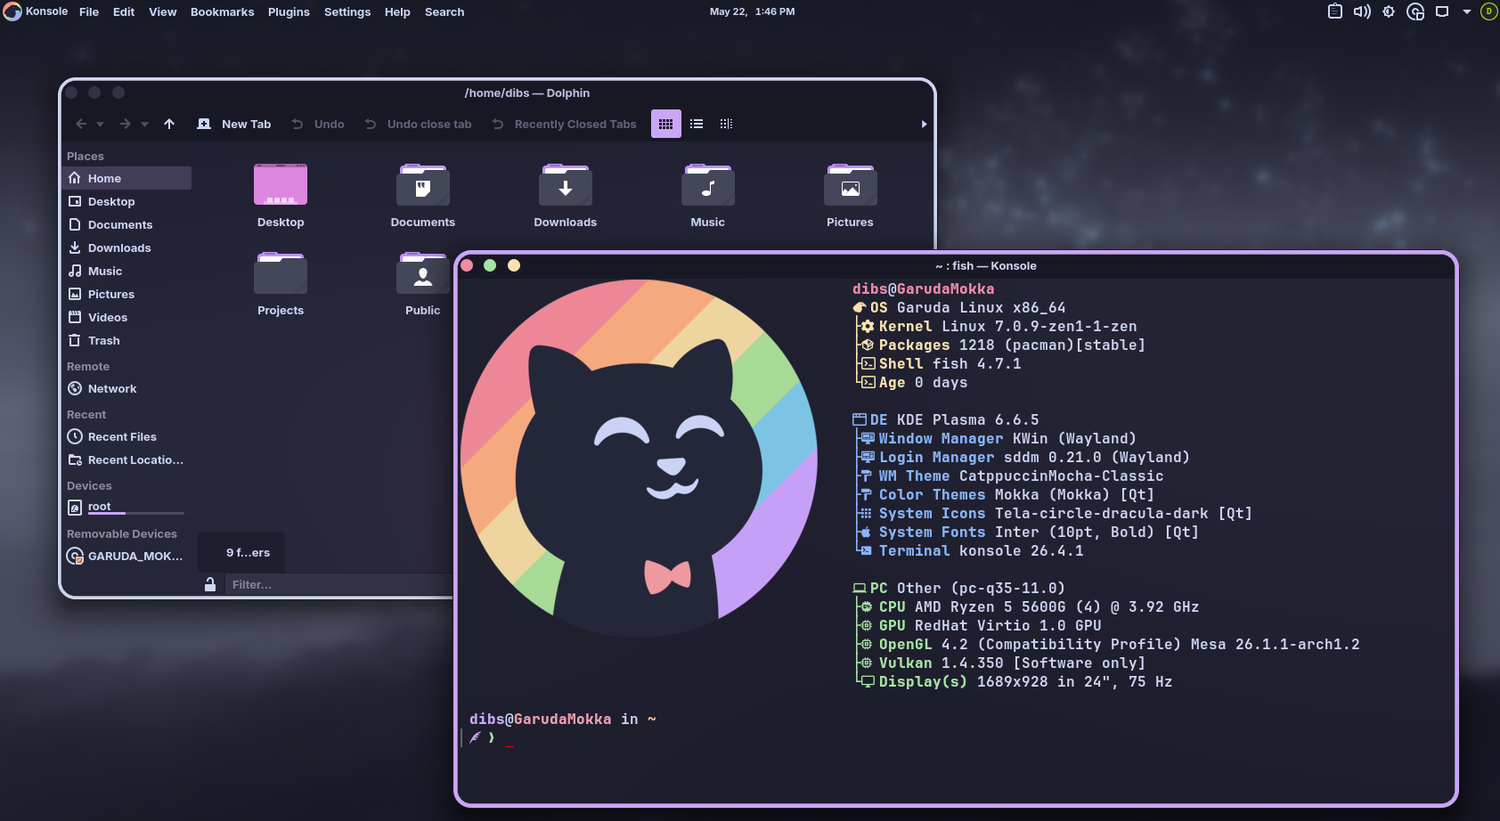Select GARUDA_MOK removable device

click(x=126, y=555)
